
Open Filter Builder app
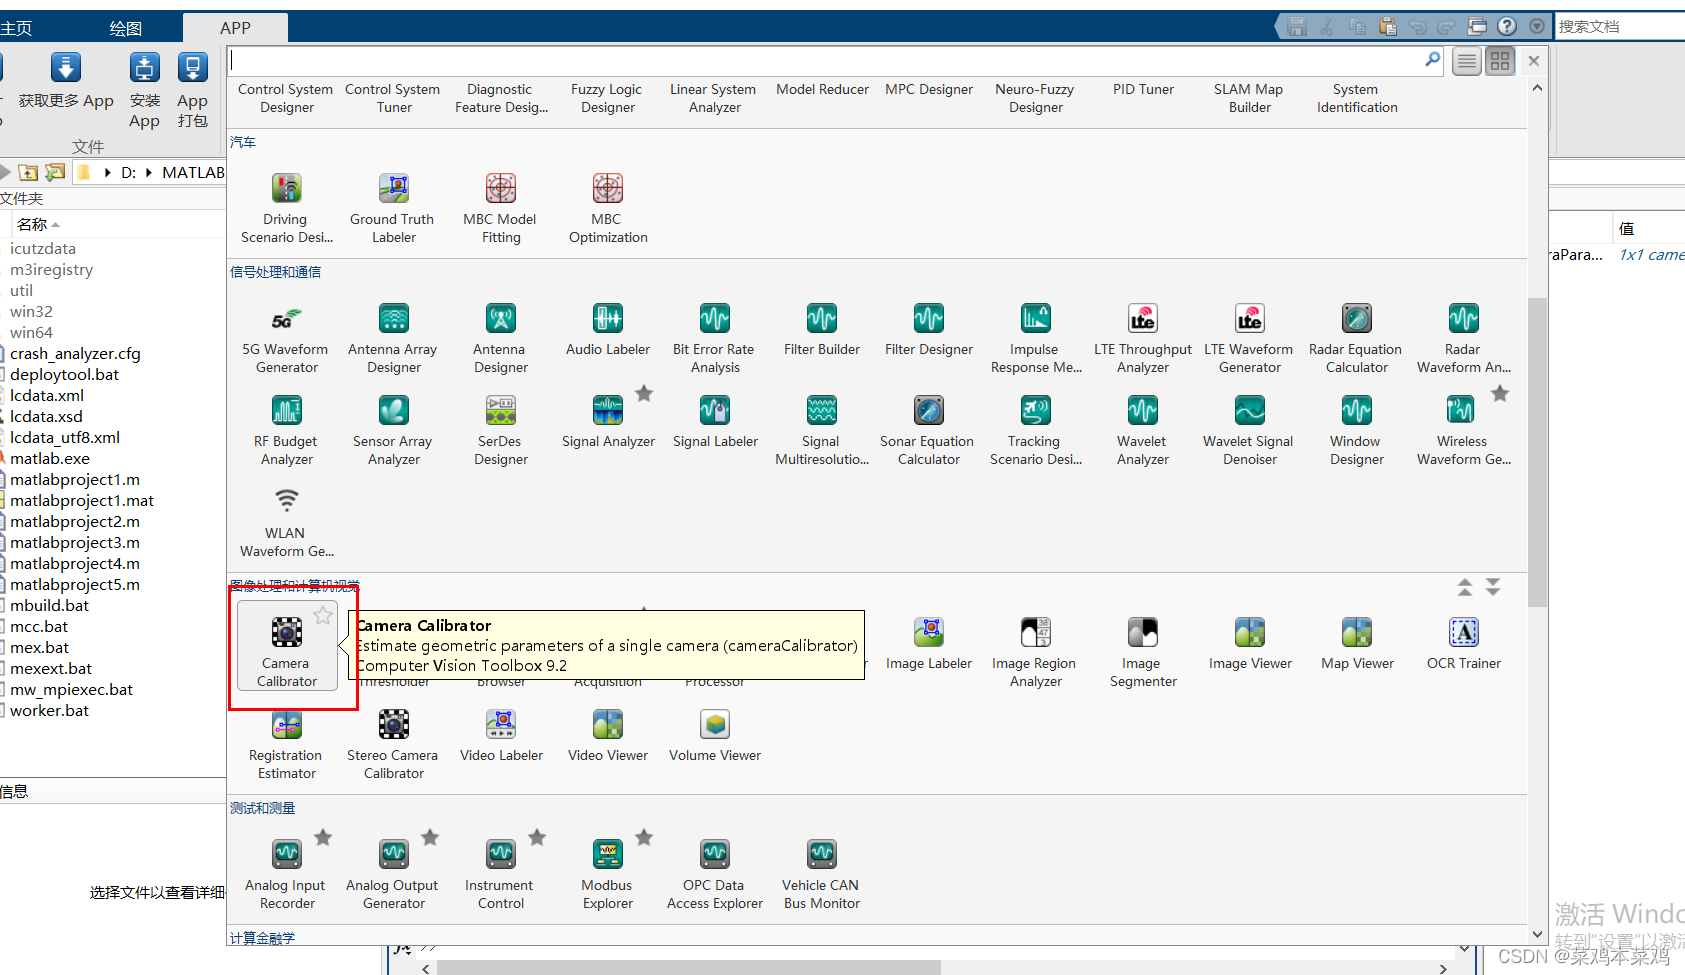[822, 330]
